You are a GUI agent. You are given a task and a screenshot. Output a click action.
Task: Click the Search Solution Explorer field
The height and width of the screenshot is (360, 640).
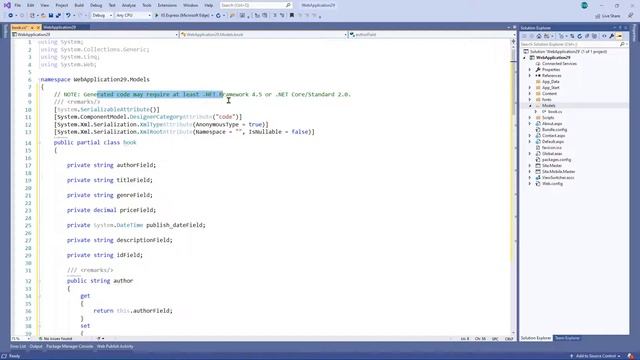pyautogui.click(x=573, y=44)
